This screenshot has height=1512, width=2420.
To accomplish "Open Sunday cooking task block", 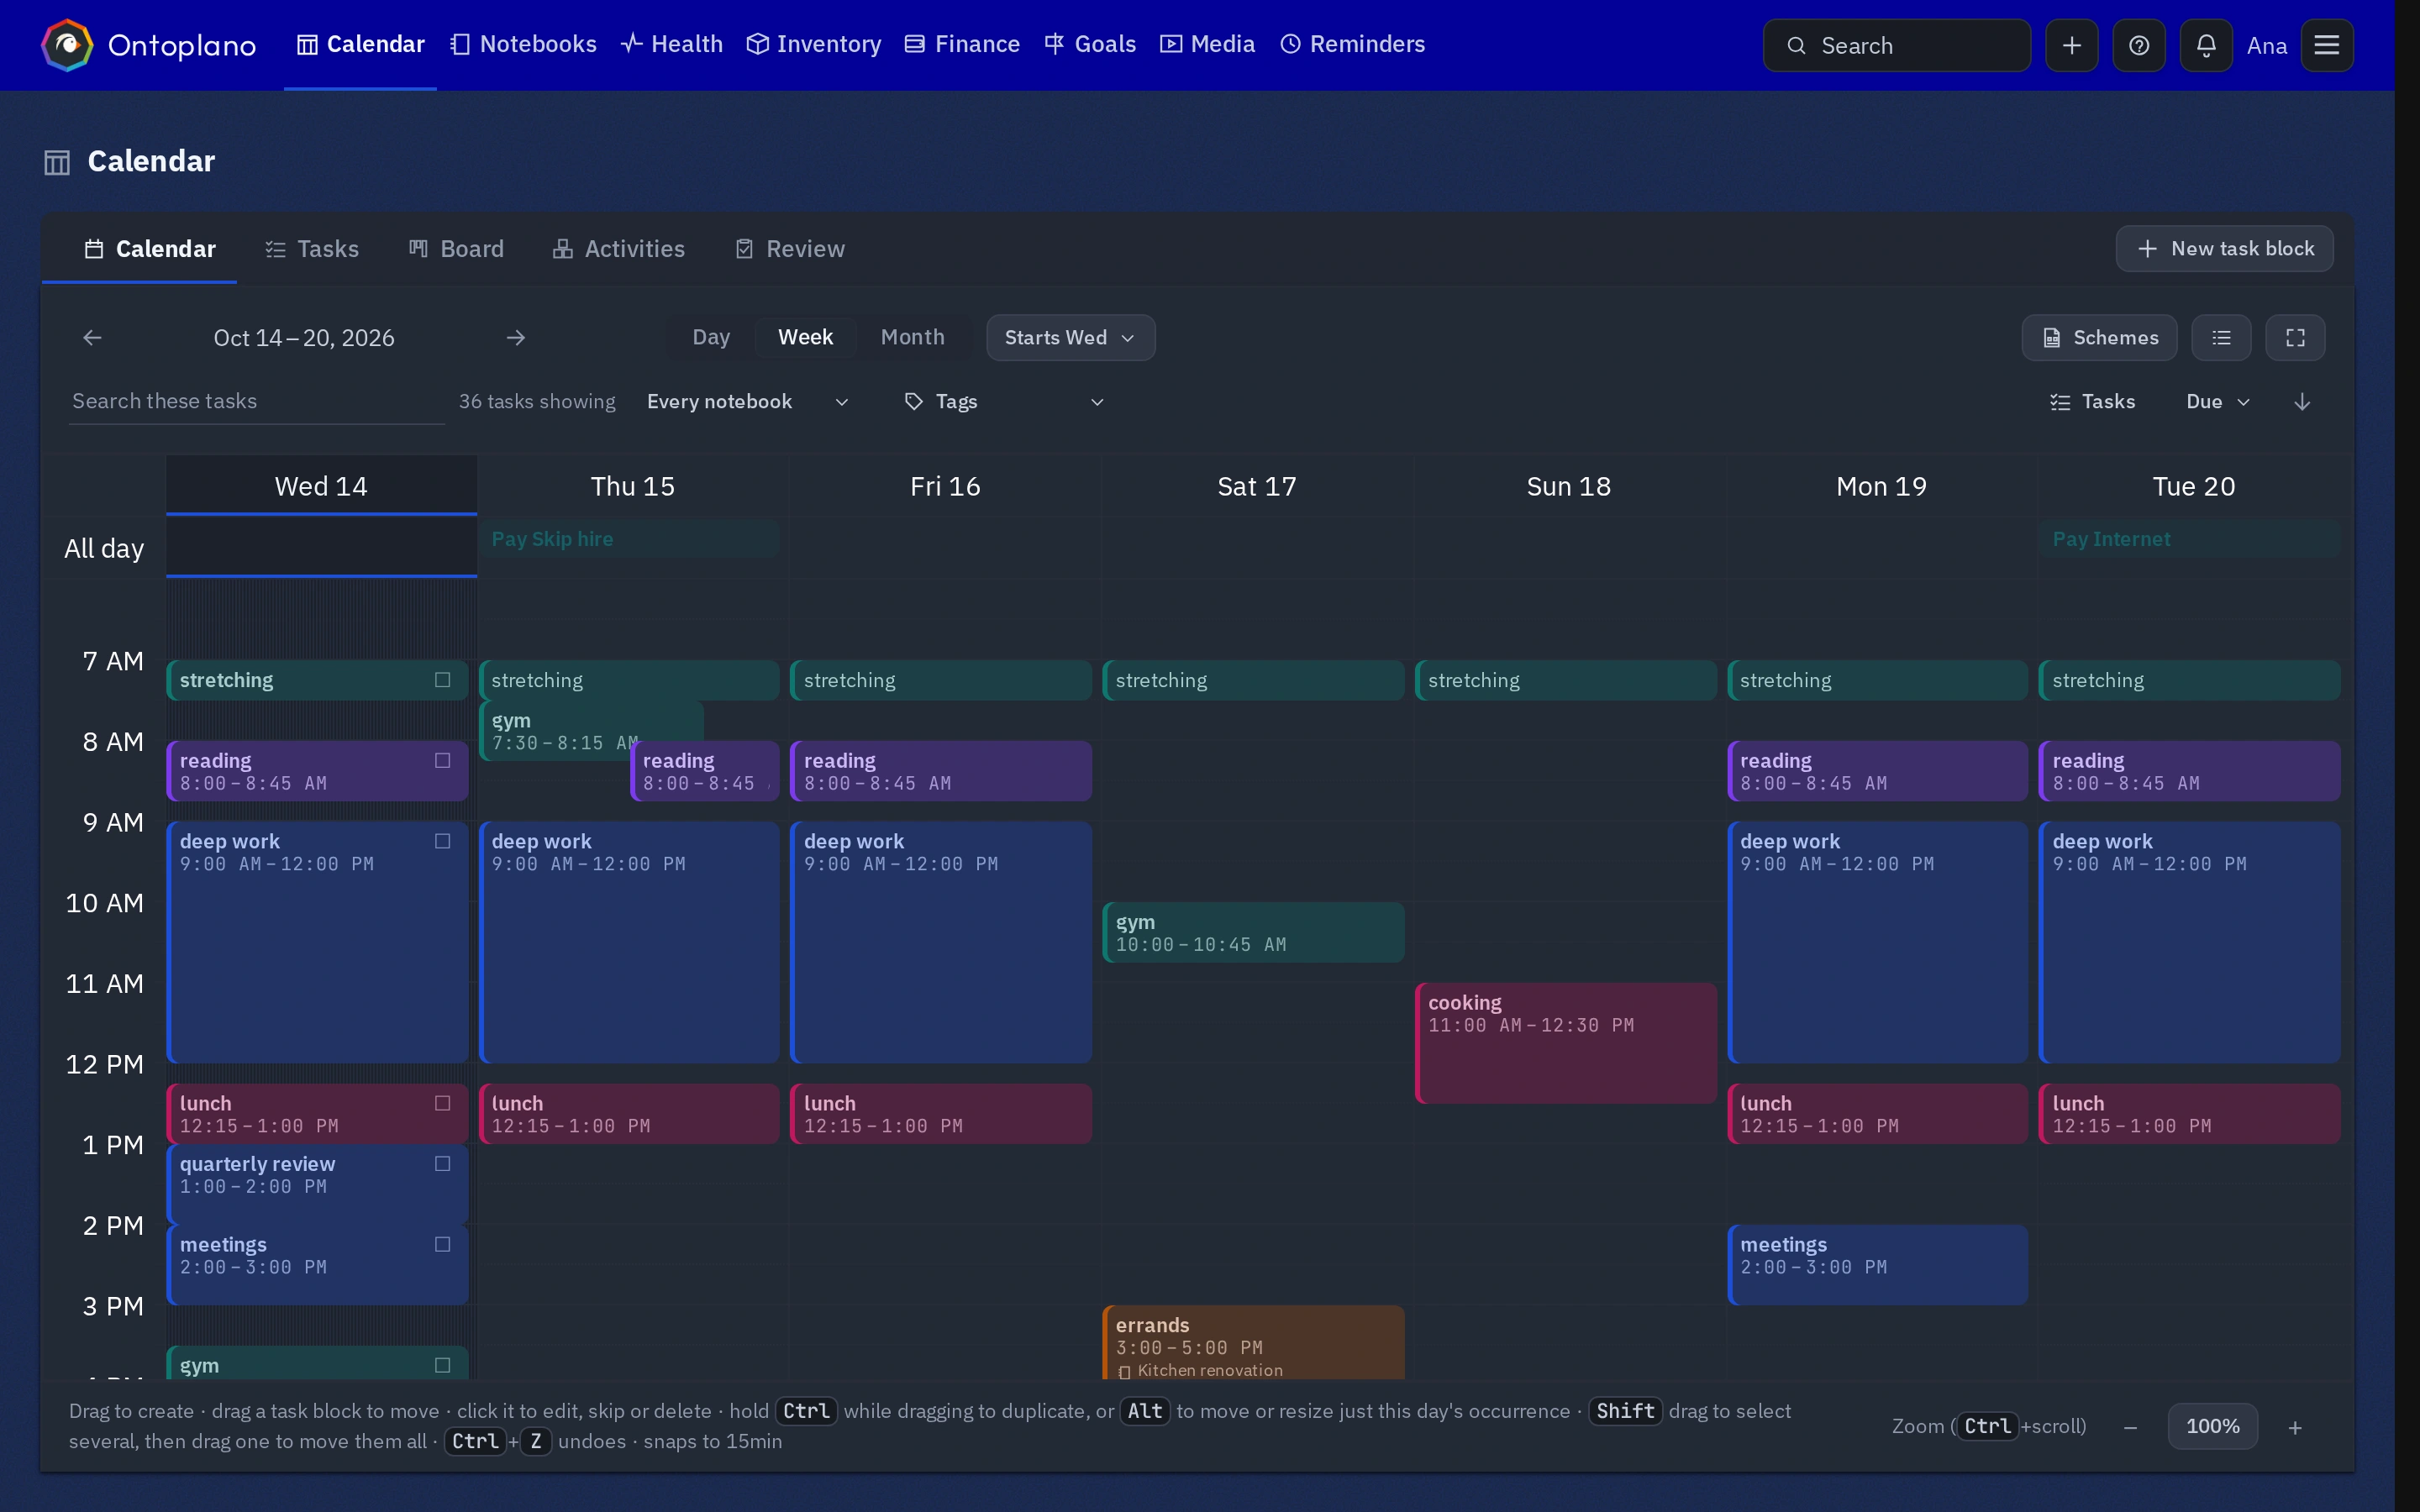I will tap(1566, 1043).
